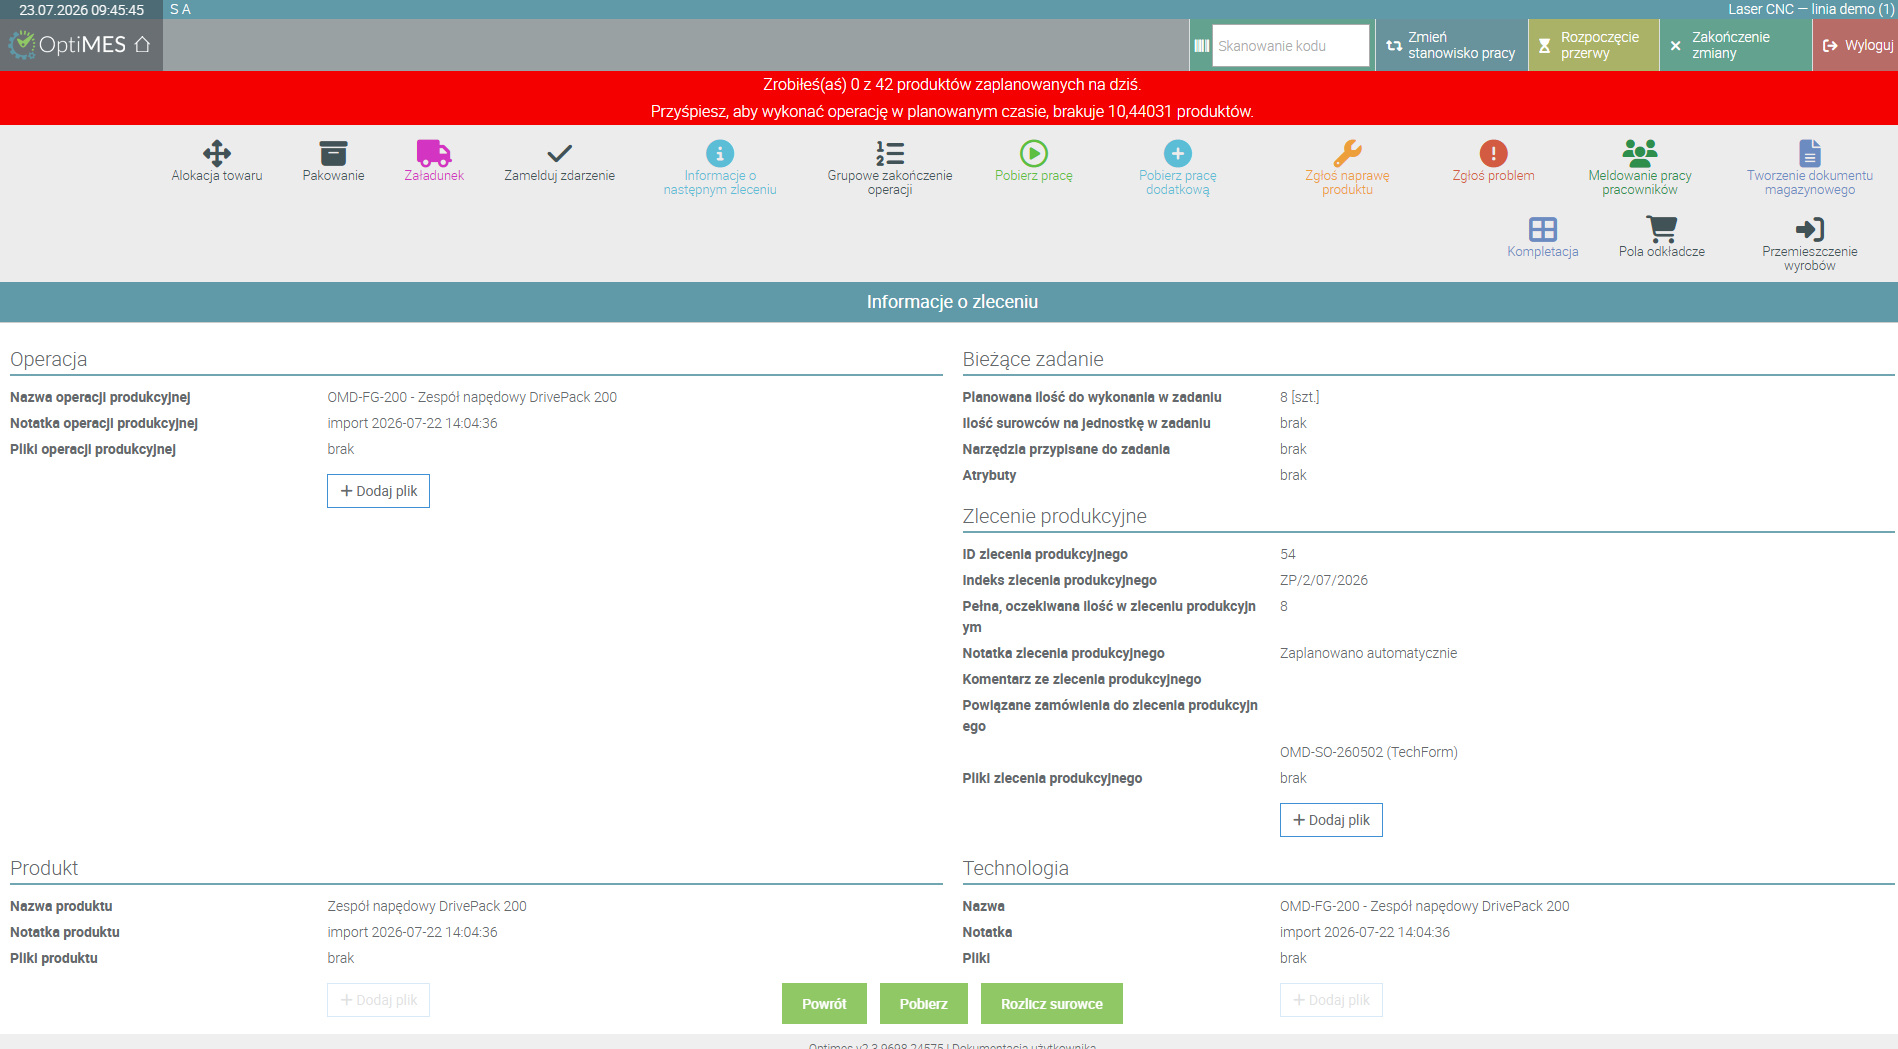Click Pobierz pracę dodatkową plus icon
The height and width of the screenshot is (1049, 1898).
point(1178,153)
